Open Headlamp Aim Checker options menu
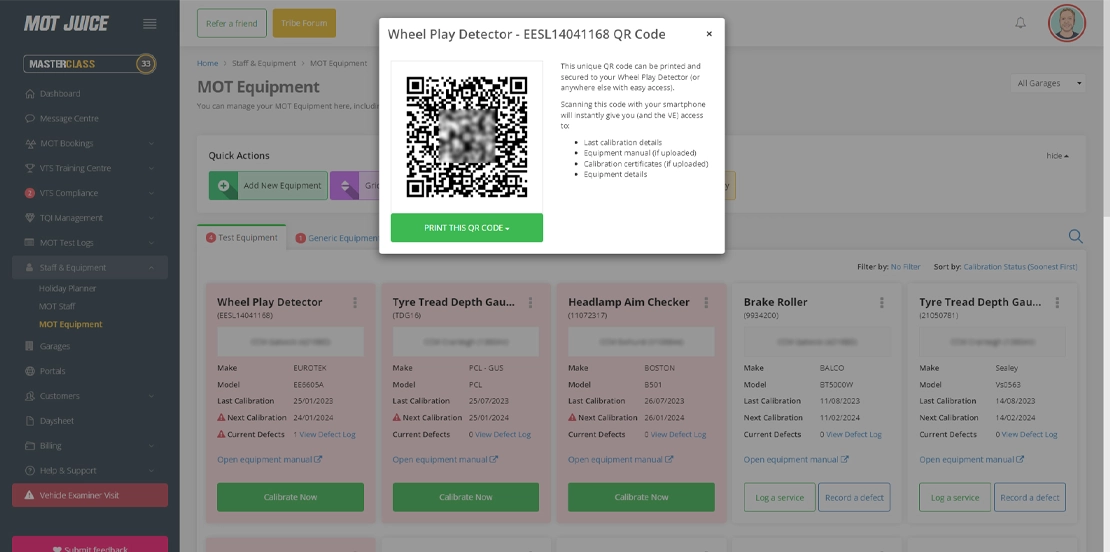The width and height of the screenshot is (1110, 552). [706, 302]
